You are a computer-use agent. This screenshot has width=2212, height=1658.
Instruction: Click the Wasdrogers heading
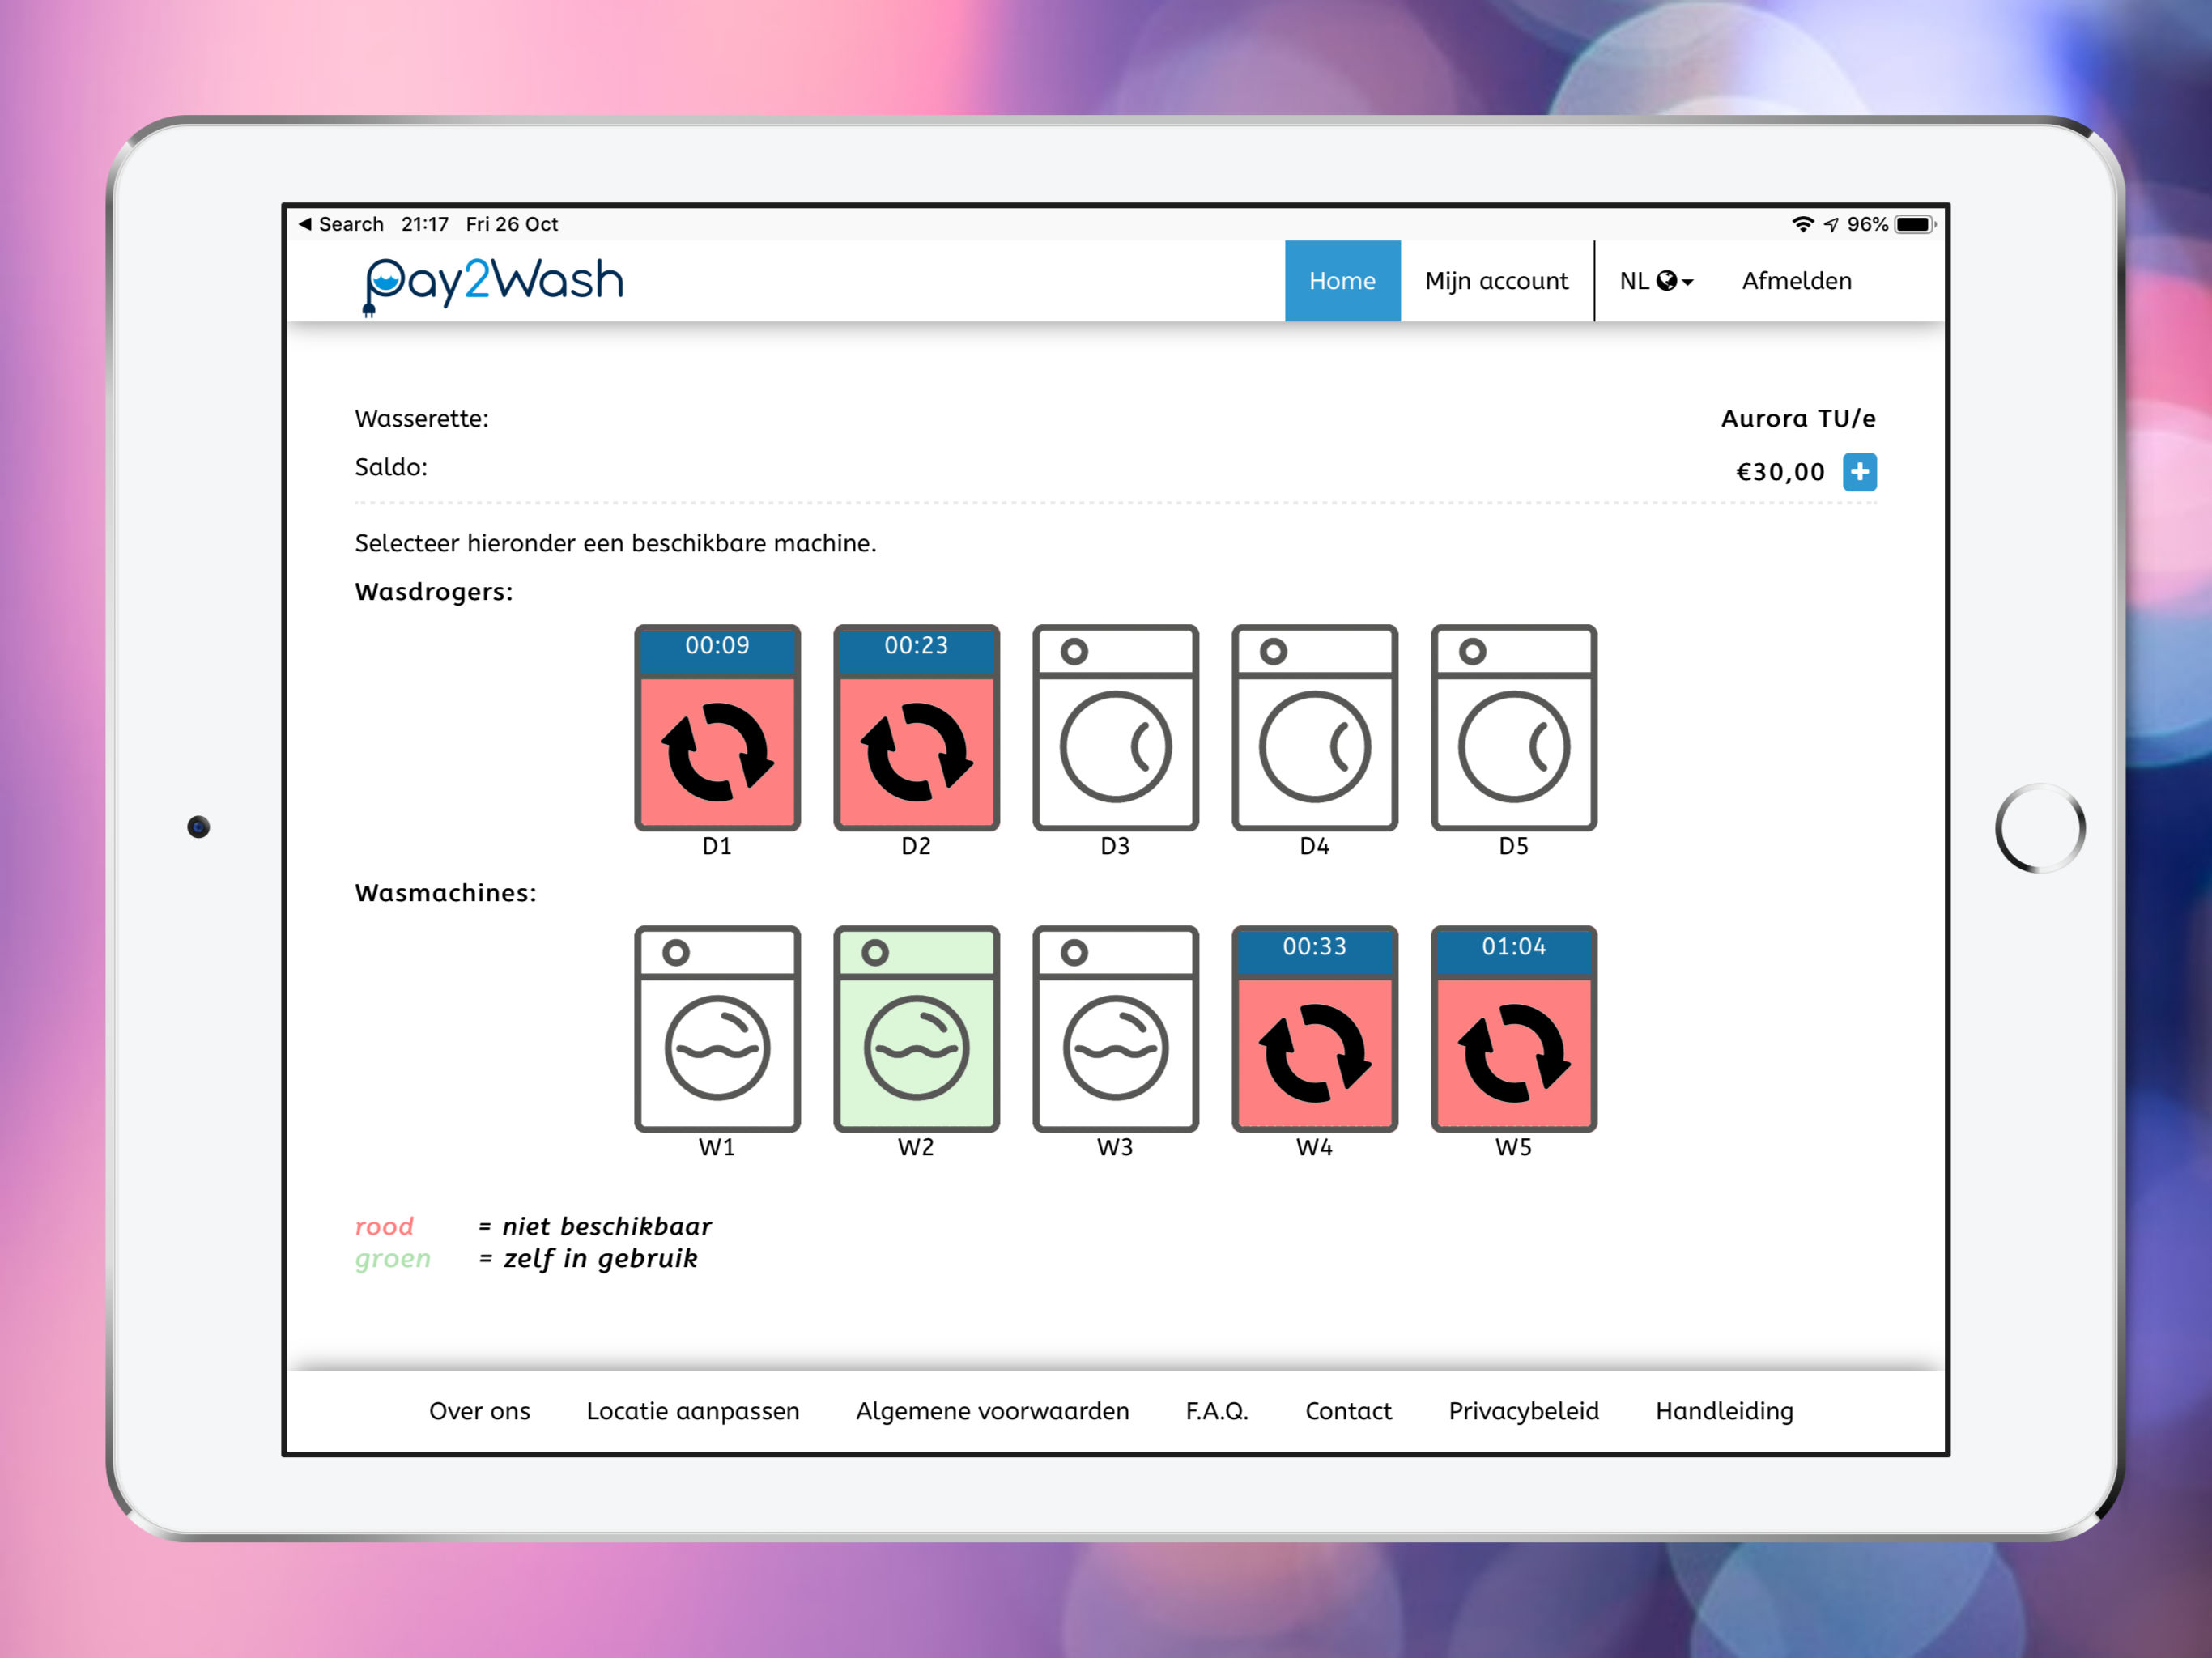pos(433,592)
